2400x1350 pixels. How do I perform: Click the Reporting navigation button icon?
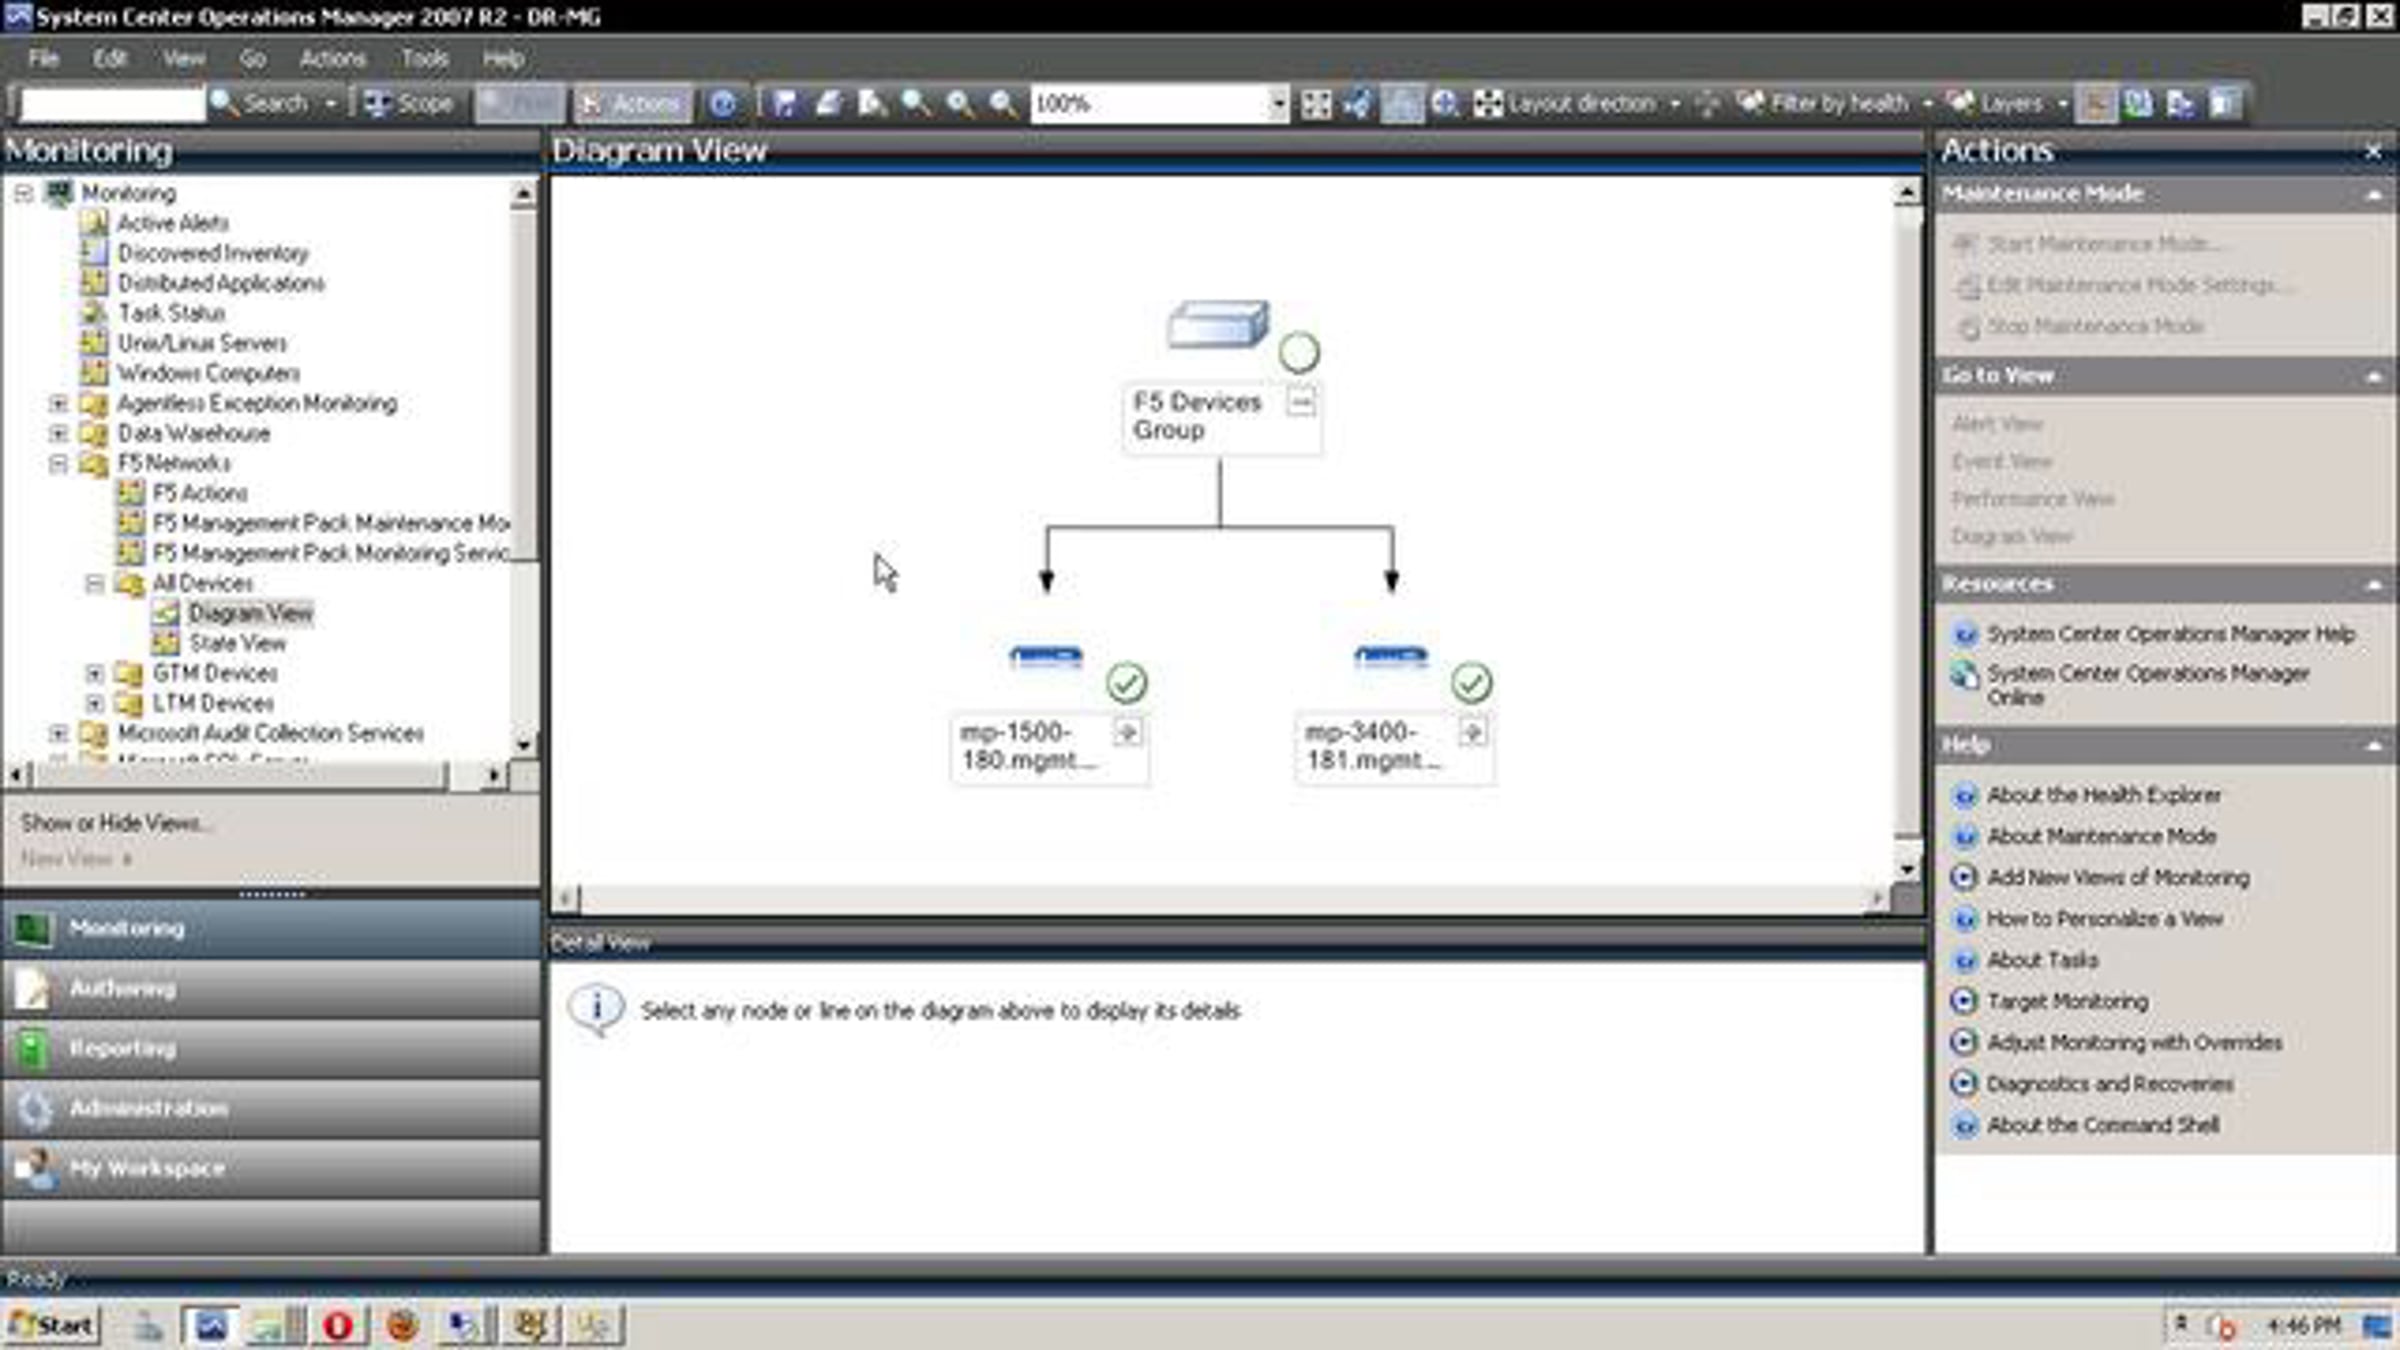[33, 1048]
